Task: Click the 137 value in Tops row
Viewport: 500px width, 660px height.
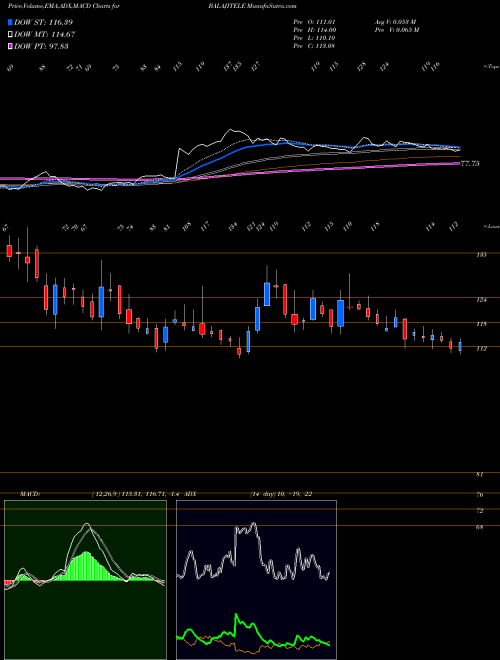Action: point(228,66)
